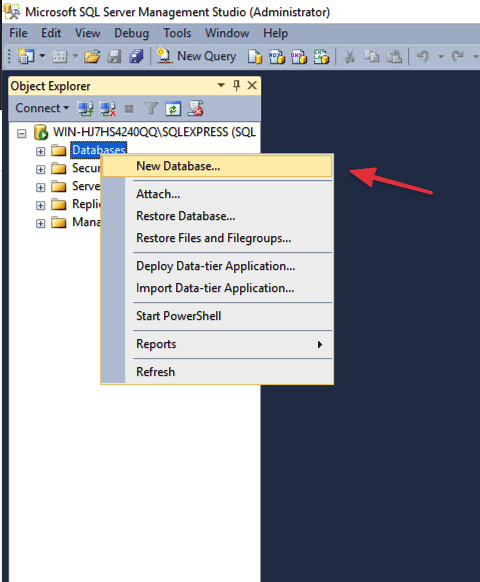Click the New Query button

196,56
